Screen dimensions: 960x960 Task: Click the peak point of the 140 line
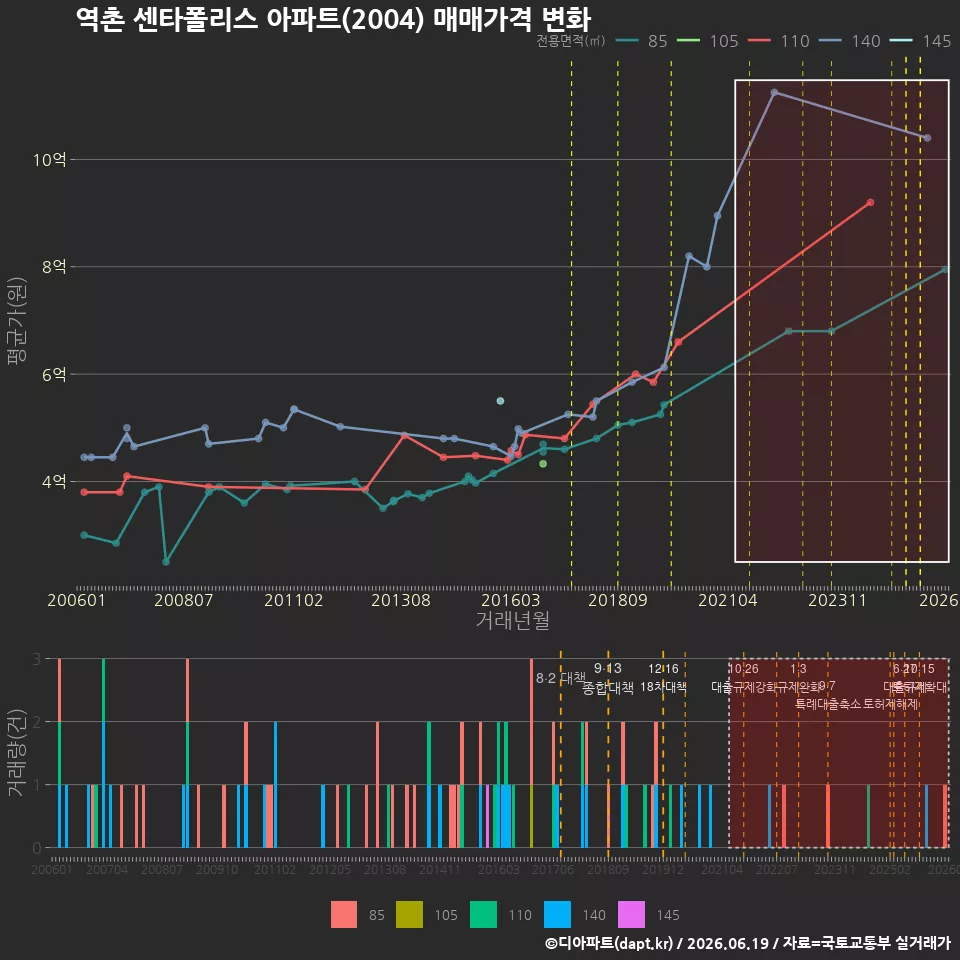tap(774, 92)
